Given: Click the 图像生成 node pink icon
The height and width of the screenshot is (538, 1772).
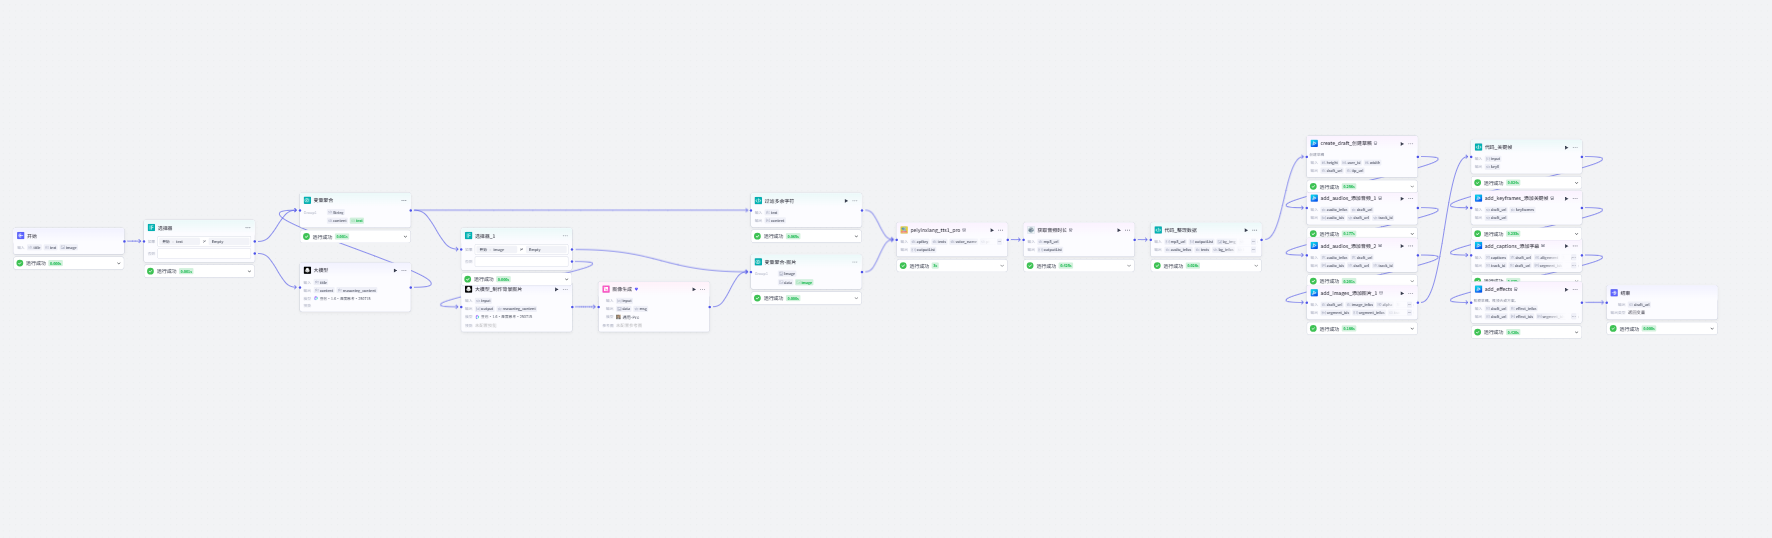Looking at the screenshot, I should point(606,289).
